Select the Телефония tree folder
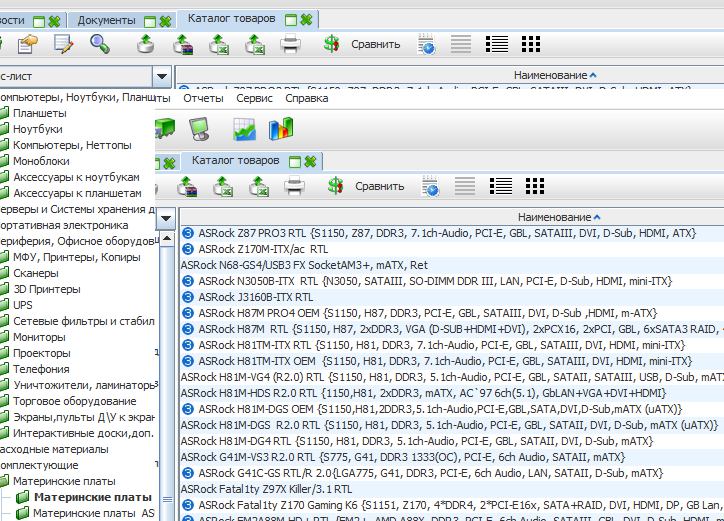Image resolution: width=724 pixels, height=521 pixels. pyautogui.click(x=41, y=369)
